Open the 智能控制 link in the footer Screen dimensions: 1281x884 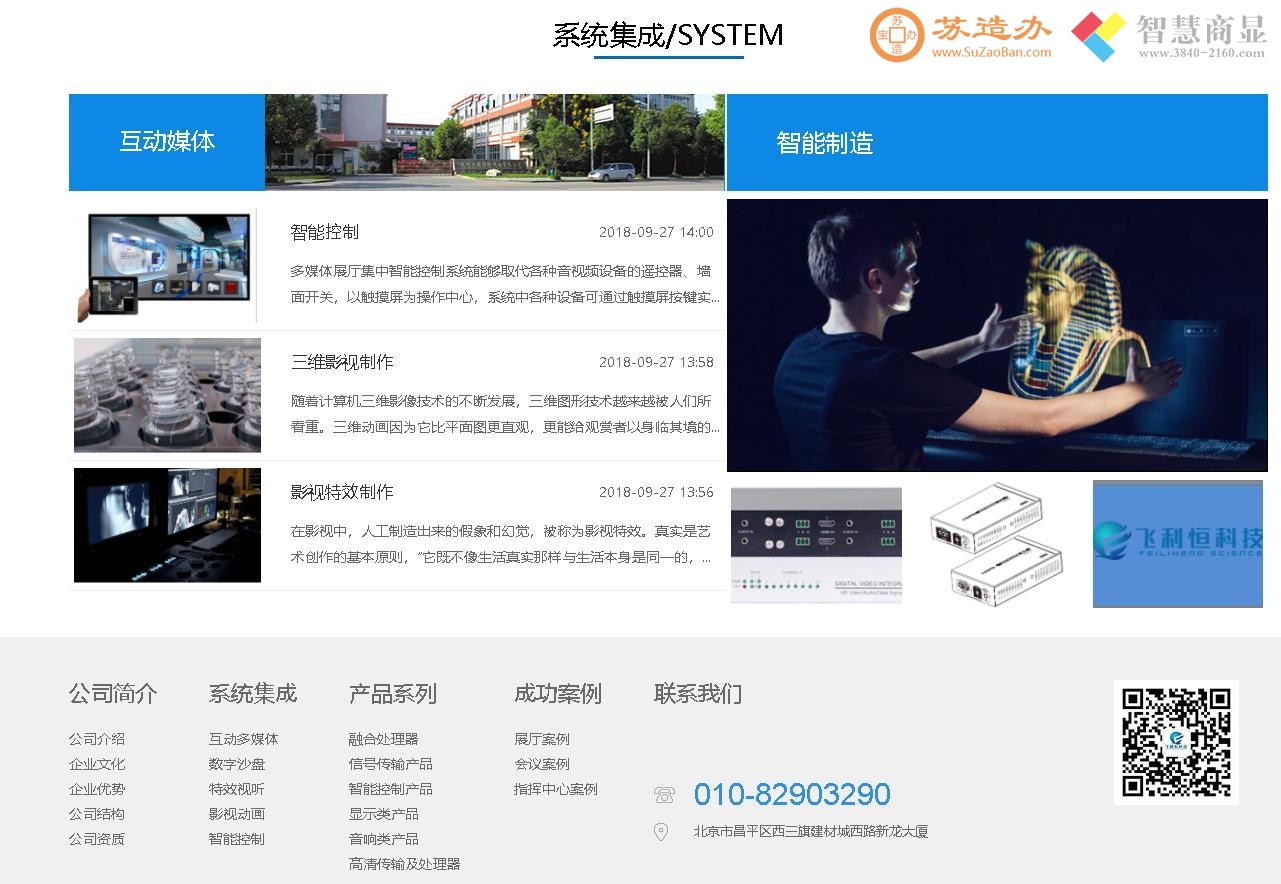(x=237, y=839)
